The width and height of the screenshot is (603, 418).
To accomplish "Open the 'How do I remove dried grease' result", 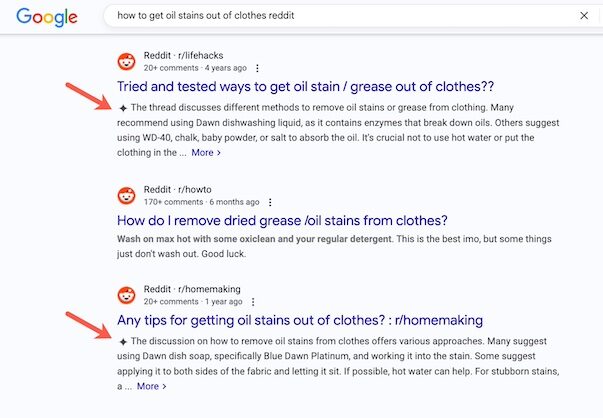I will tap(282, 220).
